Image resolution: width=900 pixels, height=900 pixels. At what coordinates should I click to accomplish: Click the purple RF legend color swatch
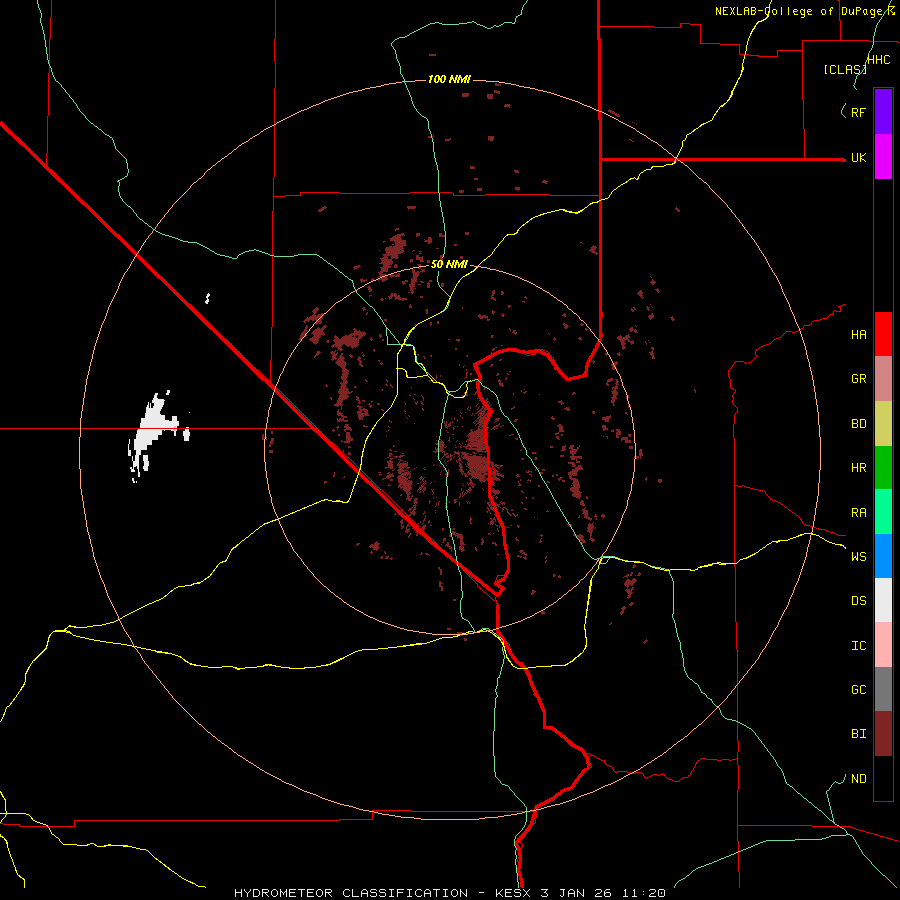tap(883, 112)
